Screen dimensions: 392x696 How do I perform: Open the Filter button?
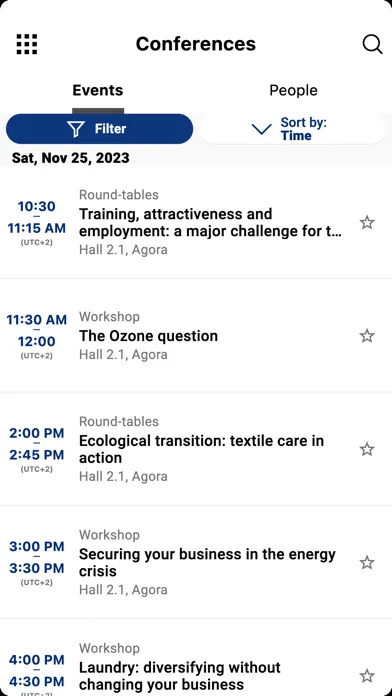pyautogui.click(x=99, y=129)
